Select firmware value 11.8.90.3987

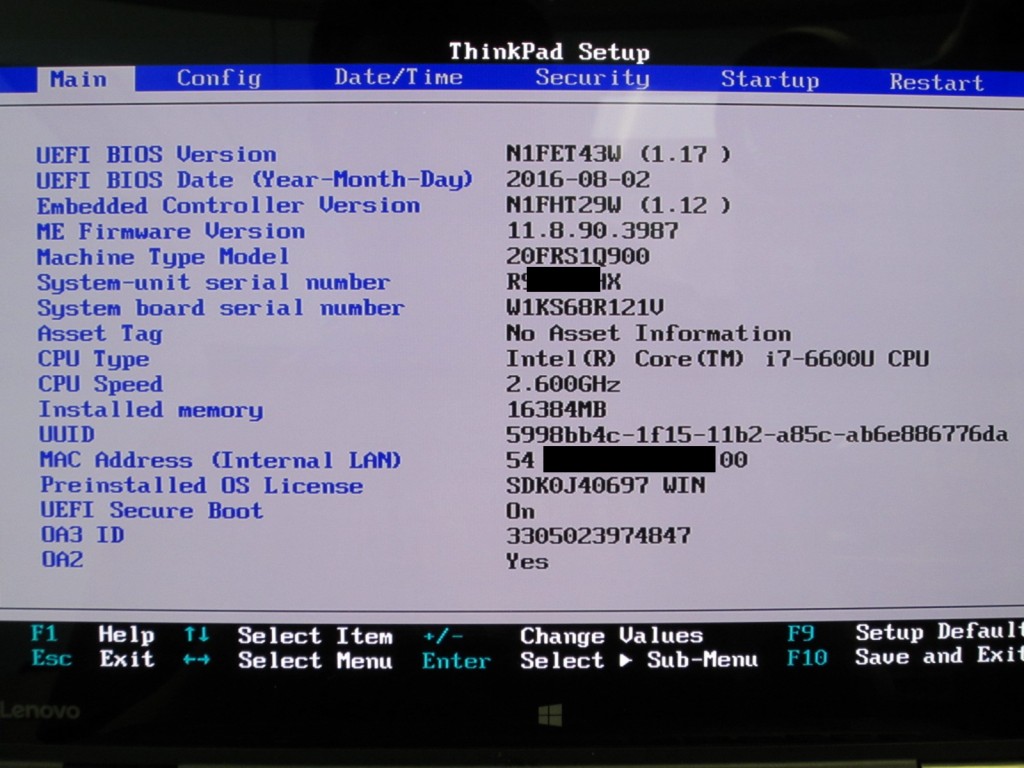(592, 231)
